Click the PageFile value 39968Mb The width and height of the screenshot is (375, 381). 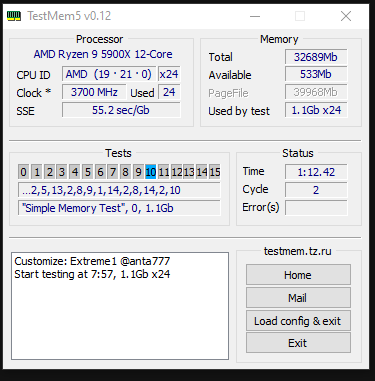point(316,92)
